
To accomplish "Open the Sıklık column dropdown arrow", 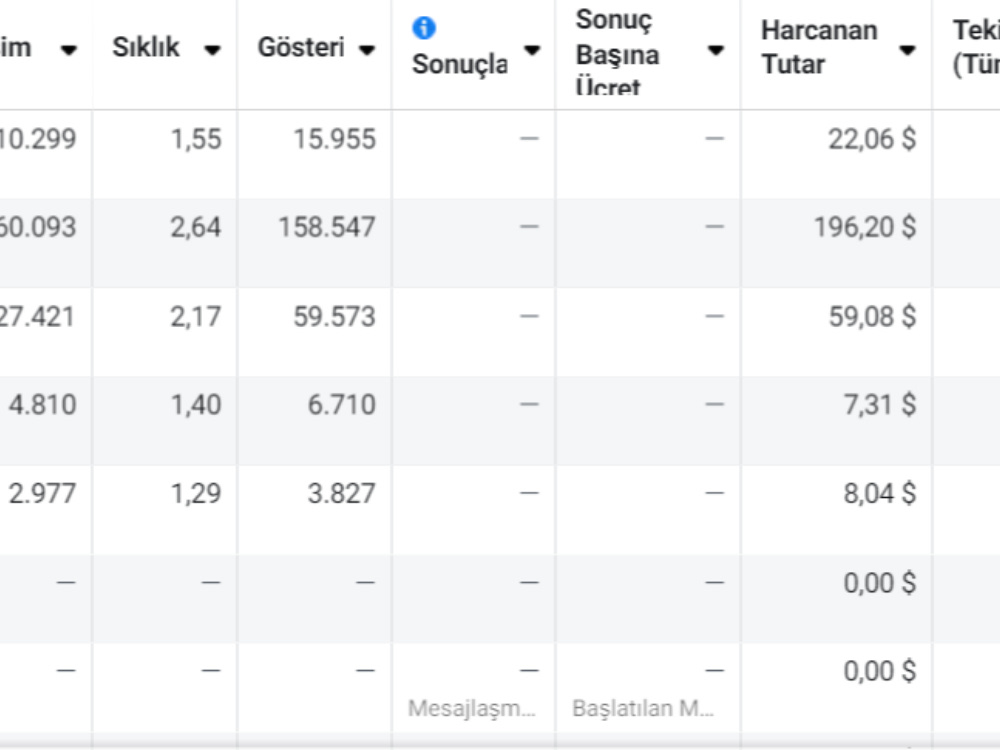I will click(x=212, y=50).
